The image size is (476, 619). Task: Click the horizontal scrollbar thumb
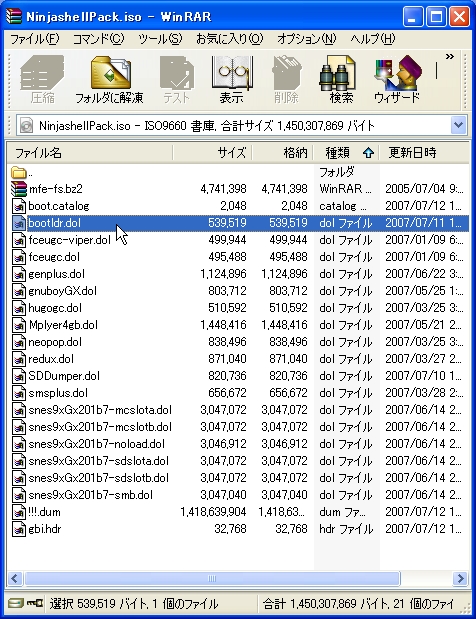pos(212,579)
